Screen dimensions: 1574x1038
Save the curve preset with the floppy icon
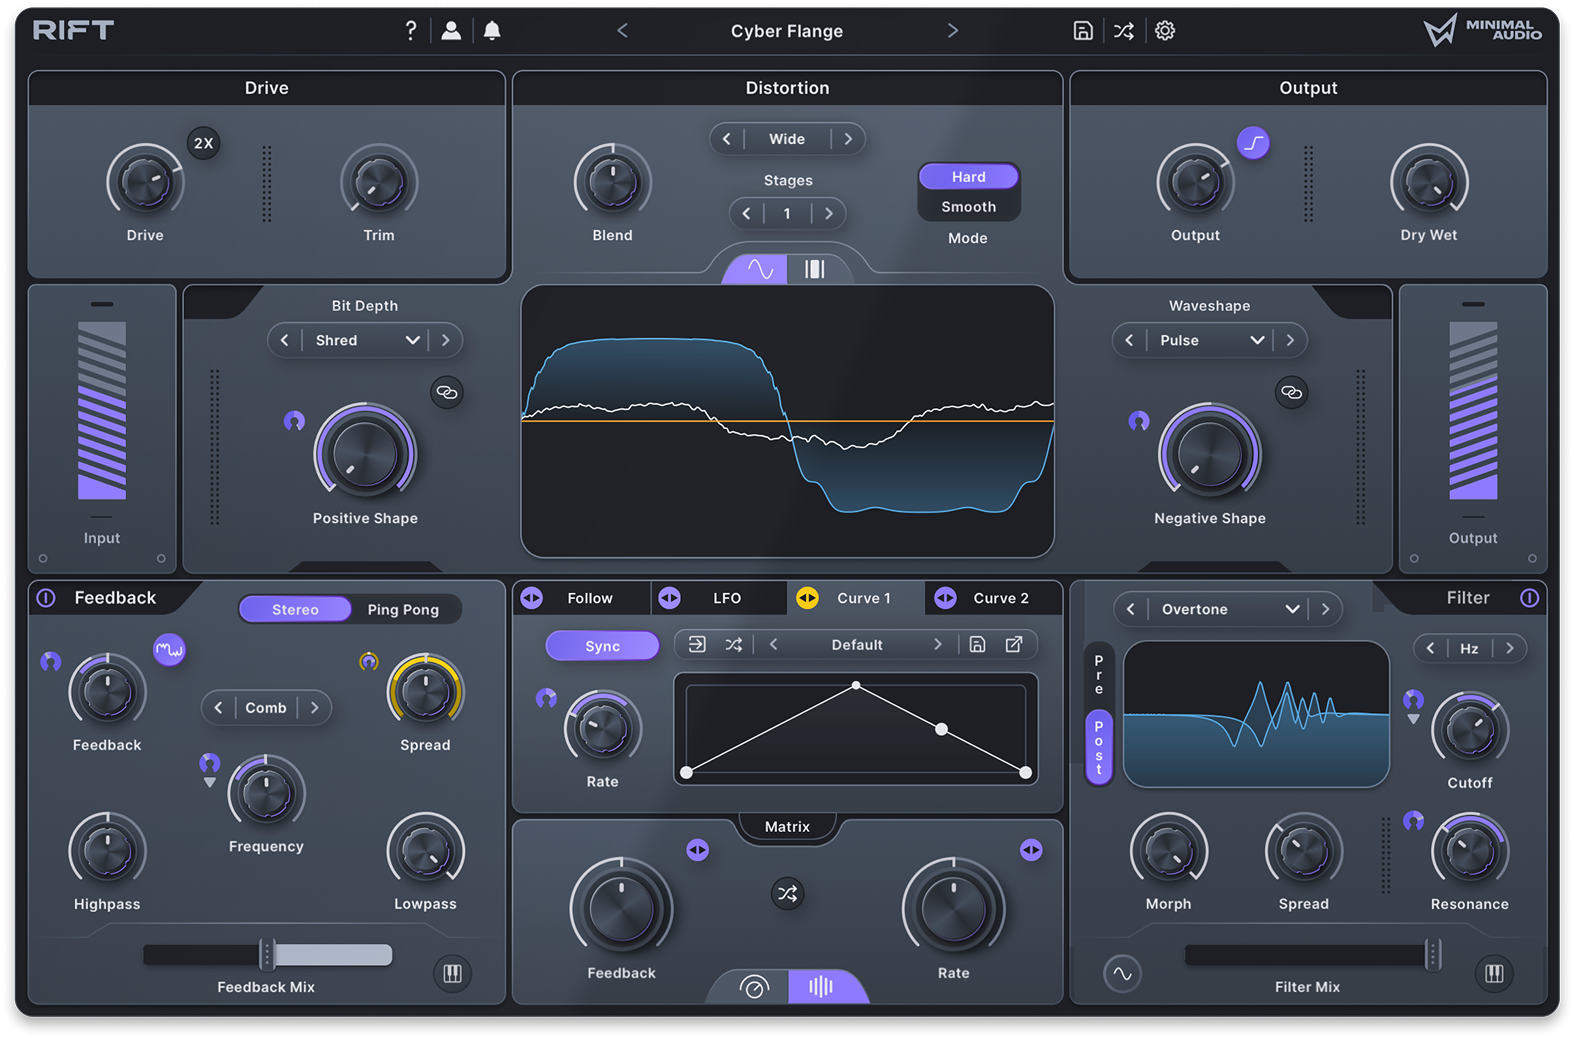click(x=977, y=645)
